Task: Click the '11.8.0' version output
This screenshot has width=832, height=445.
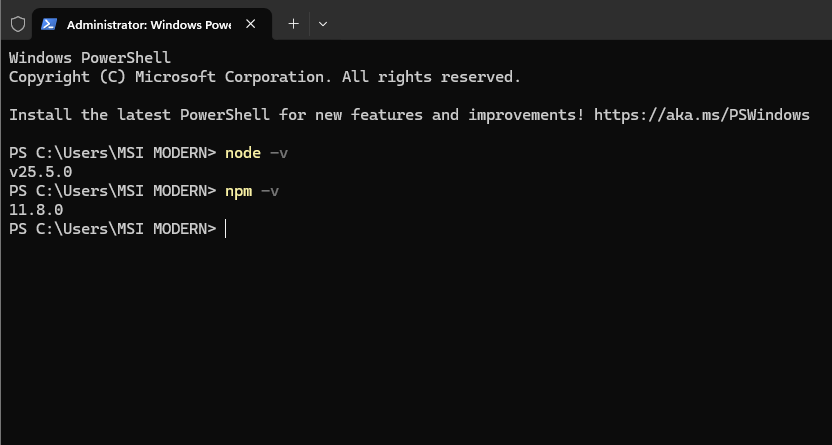Action: (x=36, y=210)
